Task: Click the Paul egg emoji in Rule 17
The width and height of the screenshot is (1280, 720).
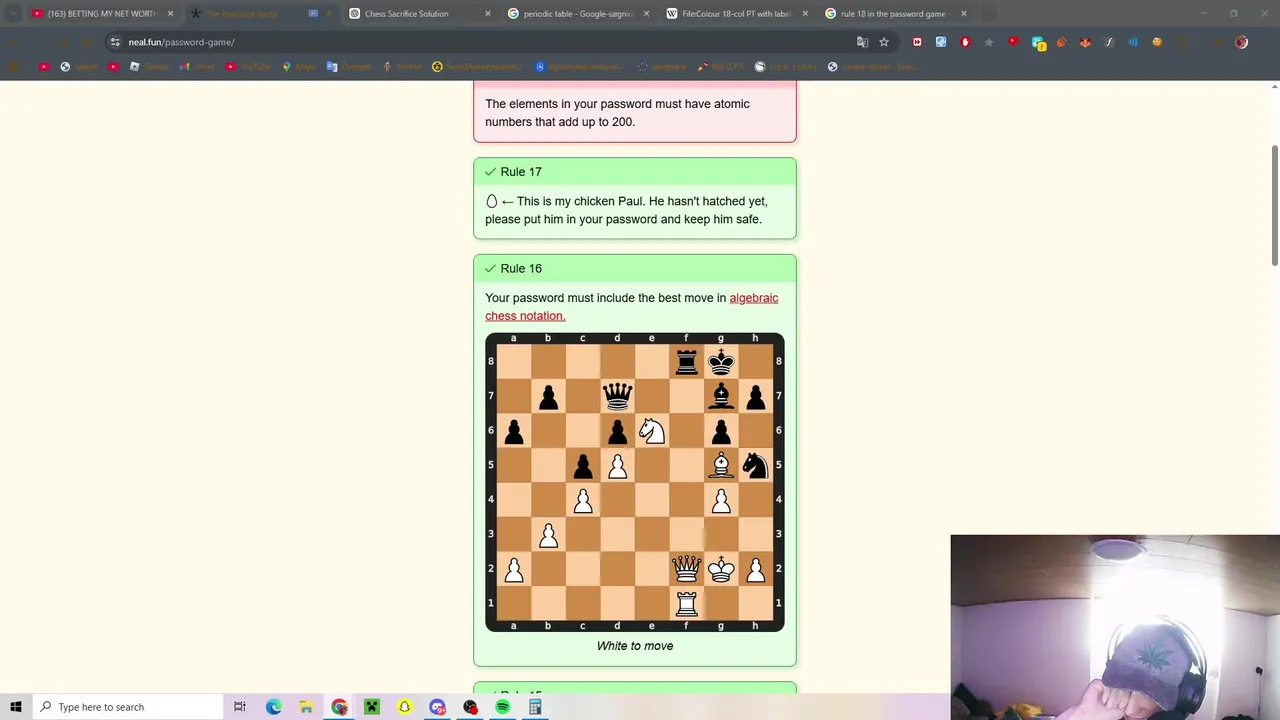Action: click(491, 201)
